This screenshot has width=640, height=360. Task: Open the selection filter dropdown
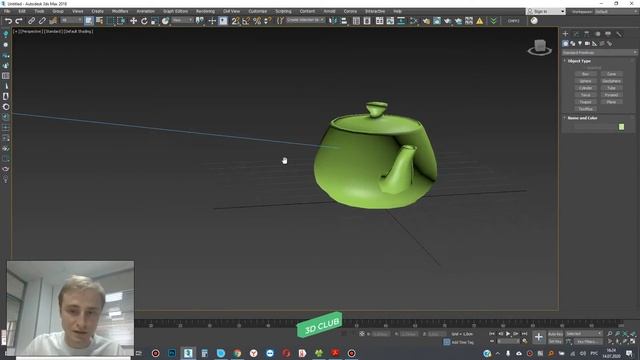71,20
